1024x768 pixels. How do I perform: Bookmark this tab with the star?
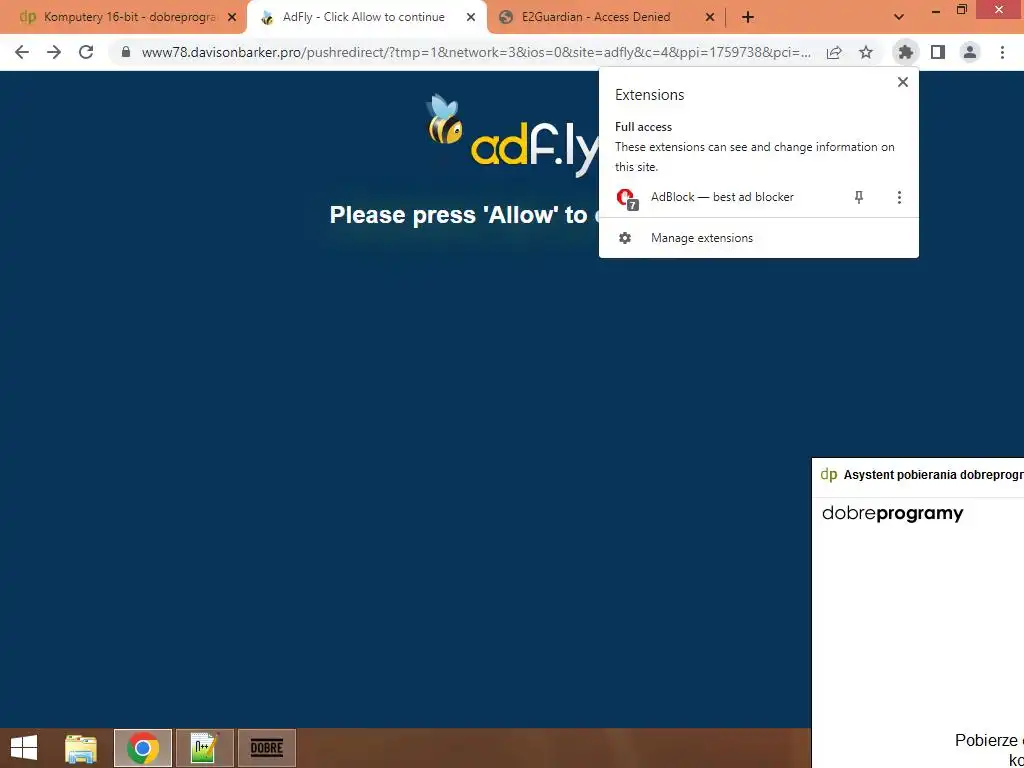click(866, 52)
